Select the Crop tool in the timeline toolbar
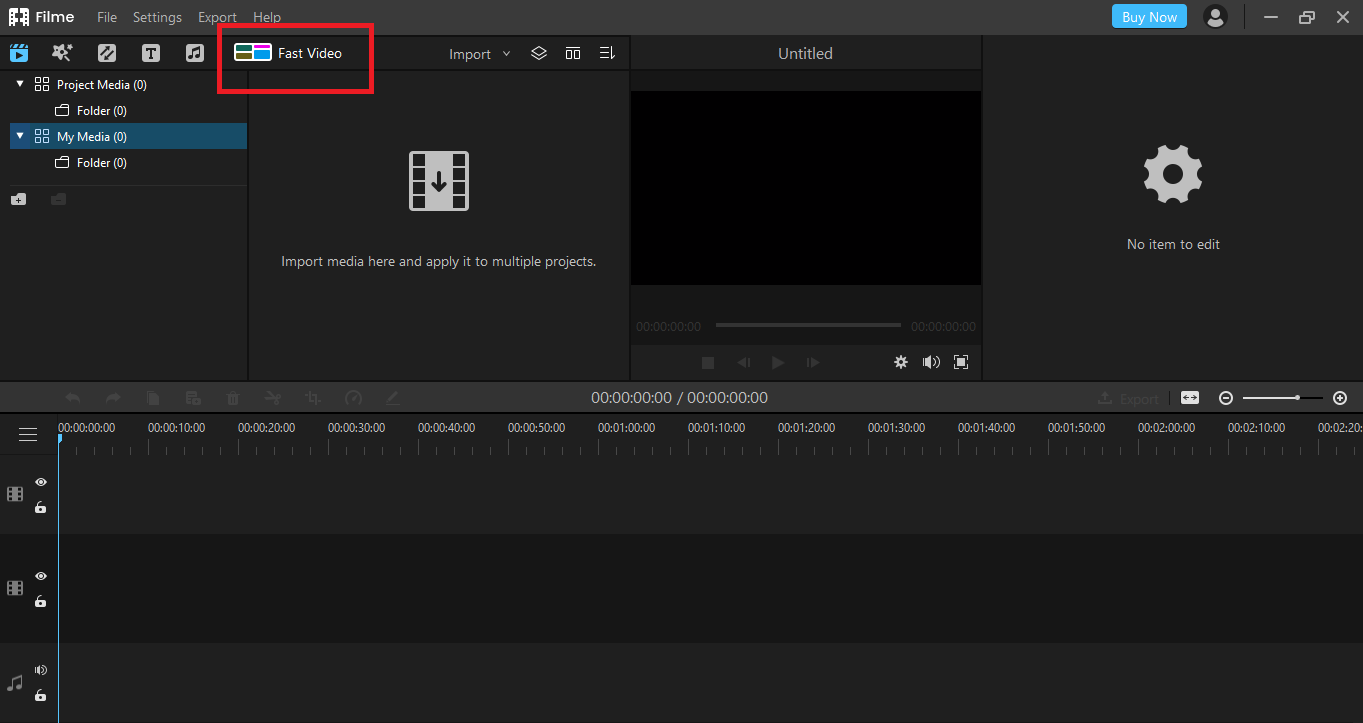This screenshot has width=1363, height=723. point(312,397)
